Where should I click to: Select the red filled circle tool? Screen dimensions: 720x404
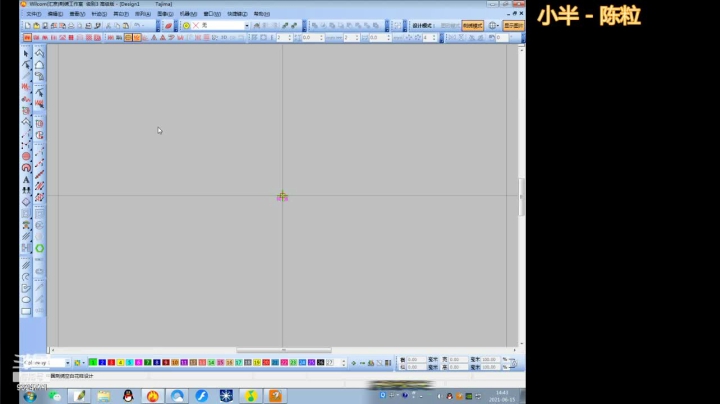26,157
